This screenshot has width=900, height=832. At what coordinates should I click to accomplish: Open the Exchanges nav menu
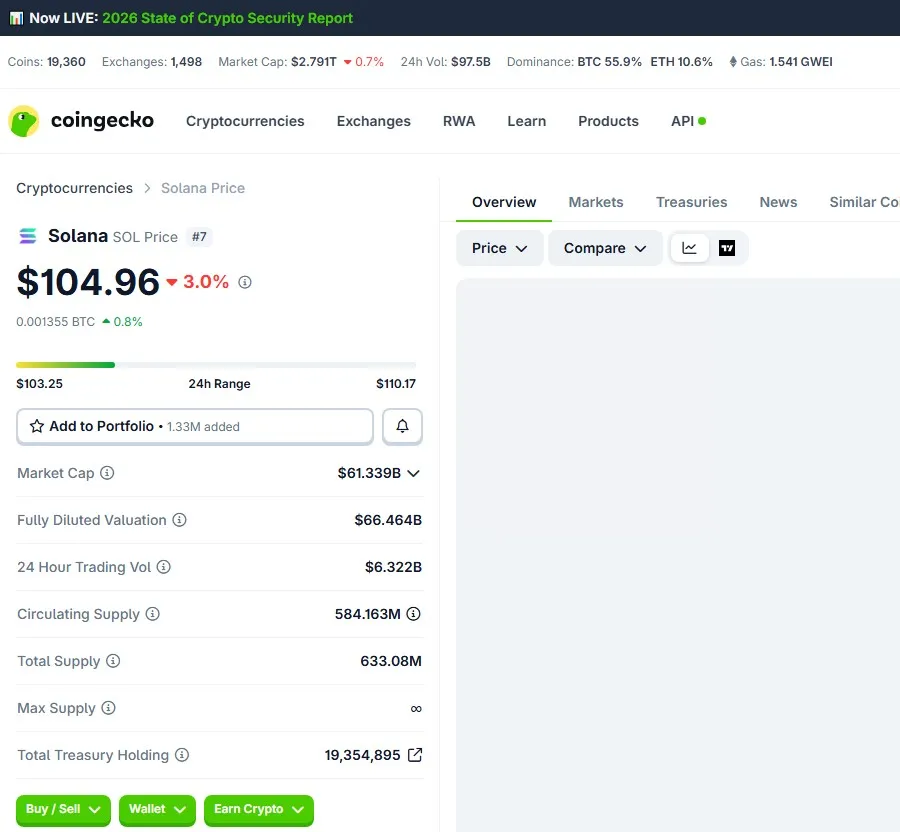tap(374, 121)
